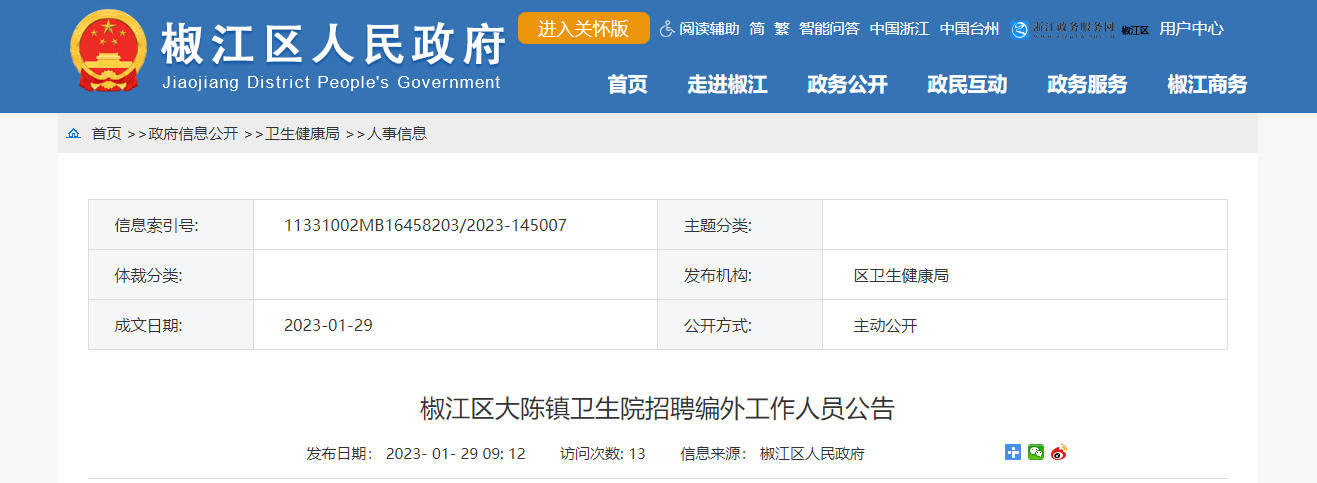Click the date value 2023-01-29 cell
This screenshot has height=483, width=1317.
455,325
